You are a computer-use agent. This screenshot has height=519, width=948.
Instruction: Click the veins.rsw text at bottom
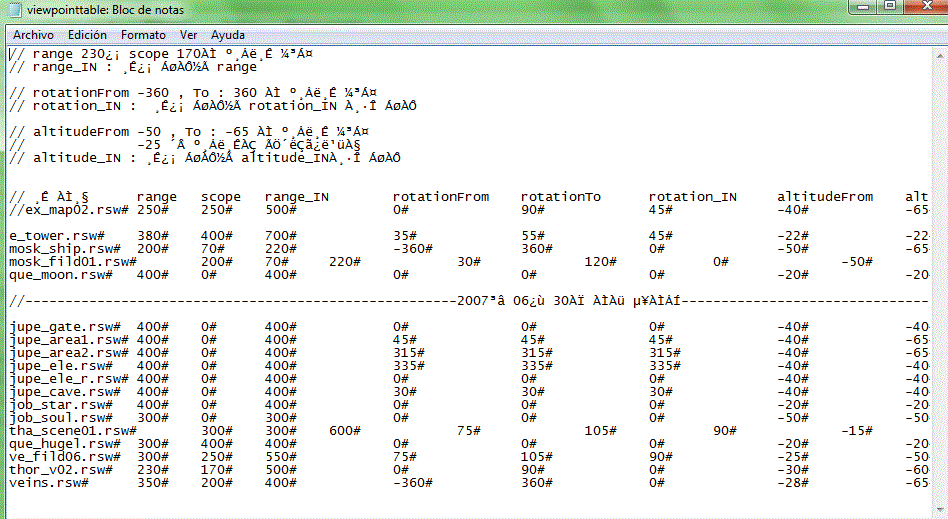[x=47, y=482]
